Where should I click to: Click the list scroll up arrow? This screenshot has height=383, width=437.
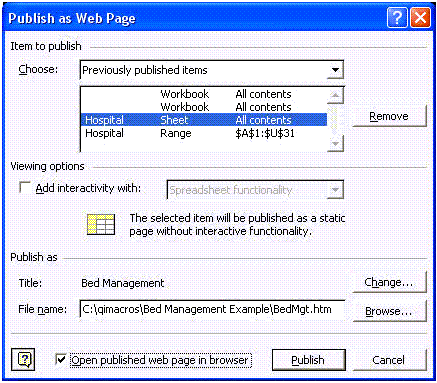pos(335,95)
